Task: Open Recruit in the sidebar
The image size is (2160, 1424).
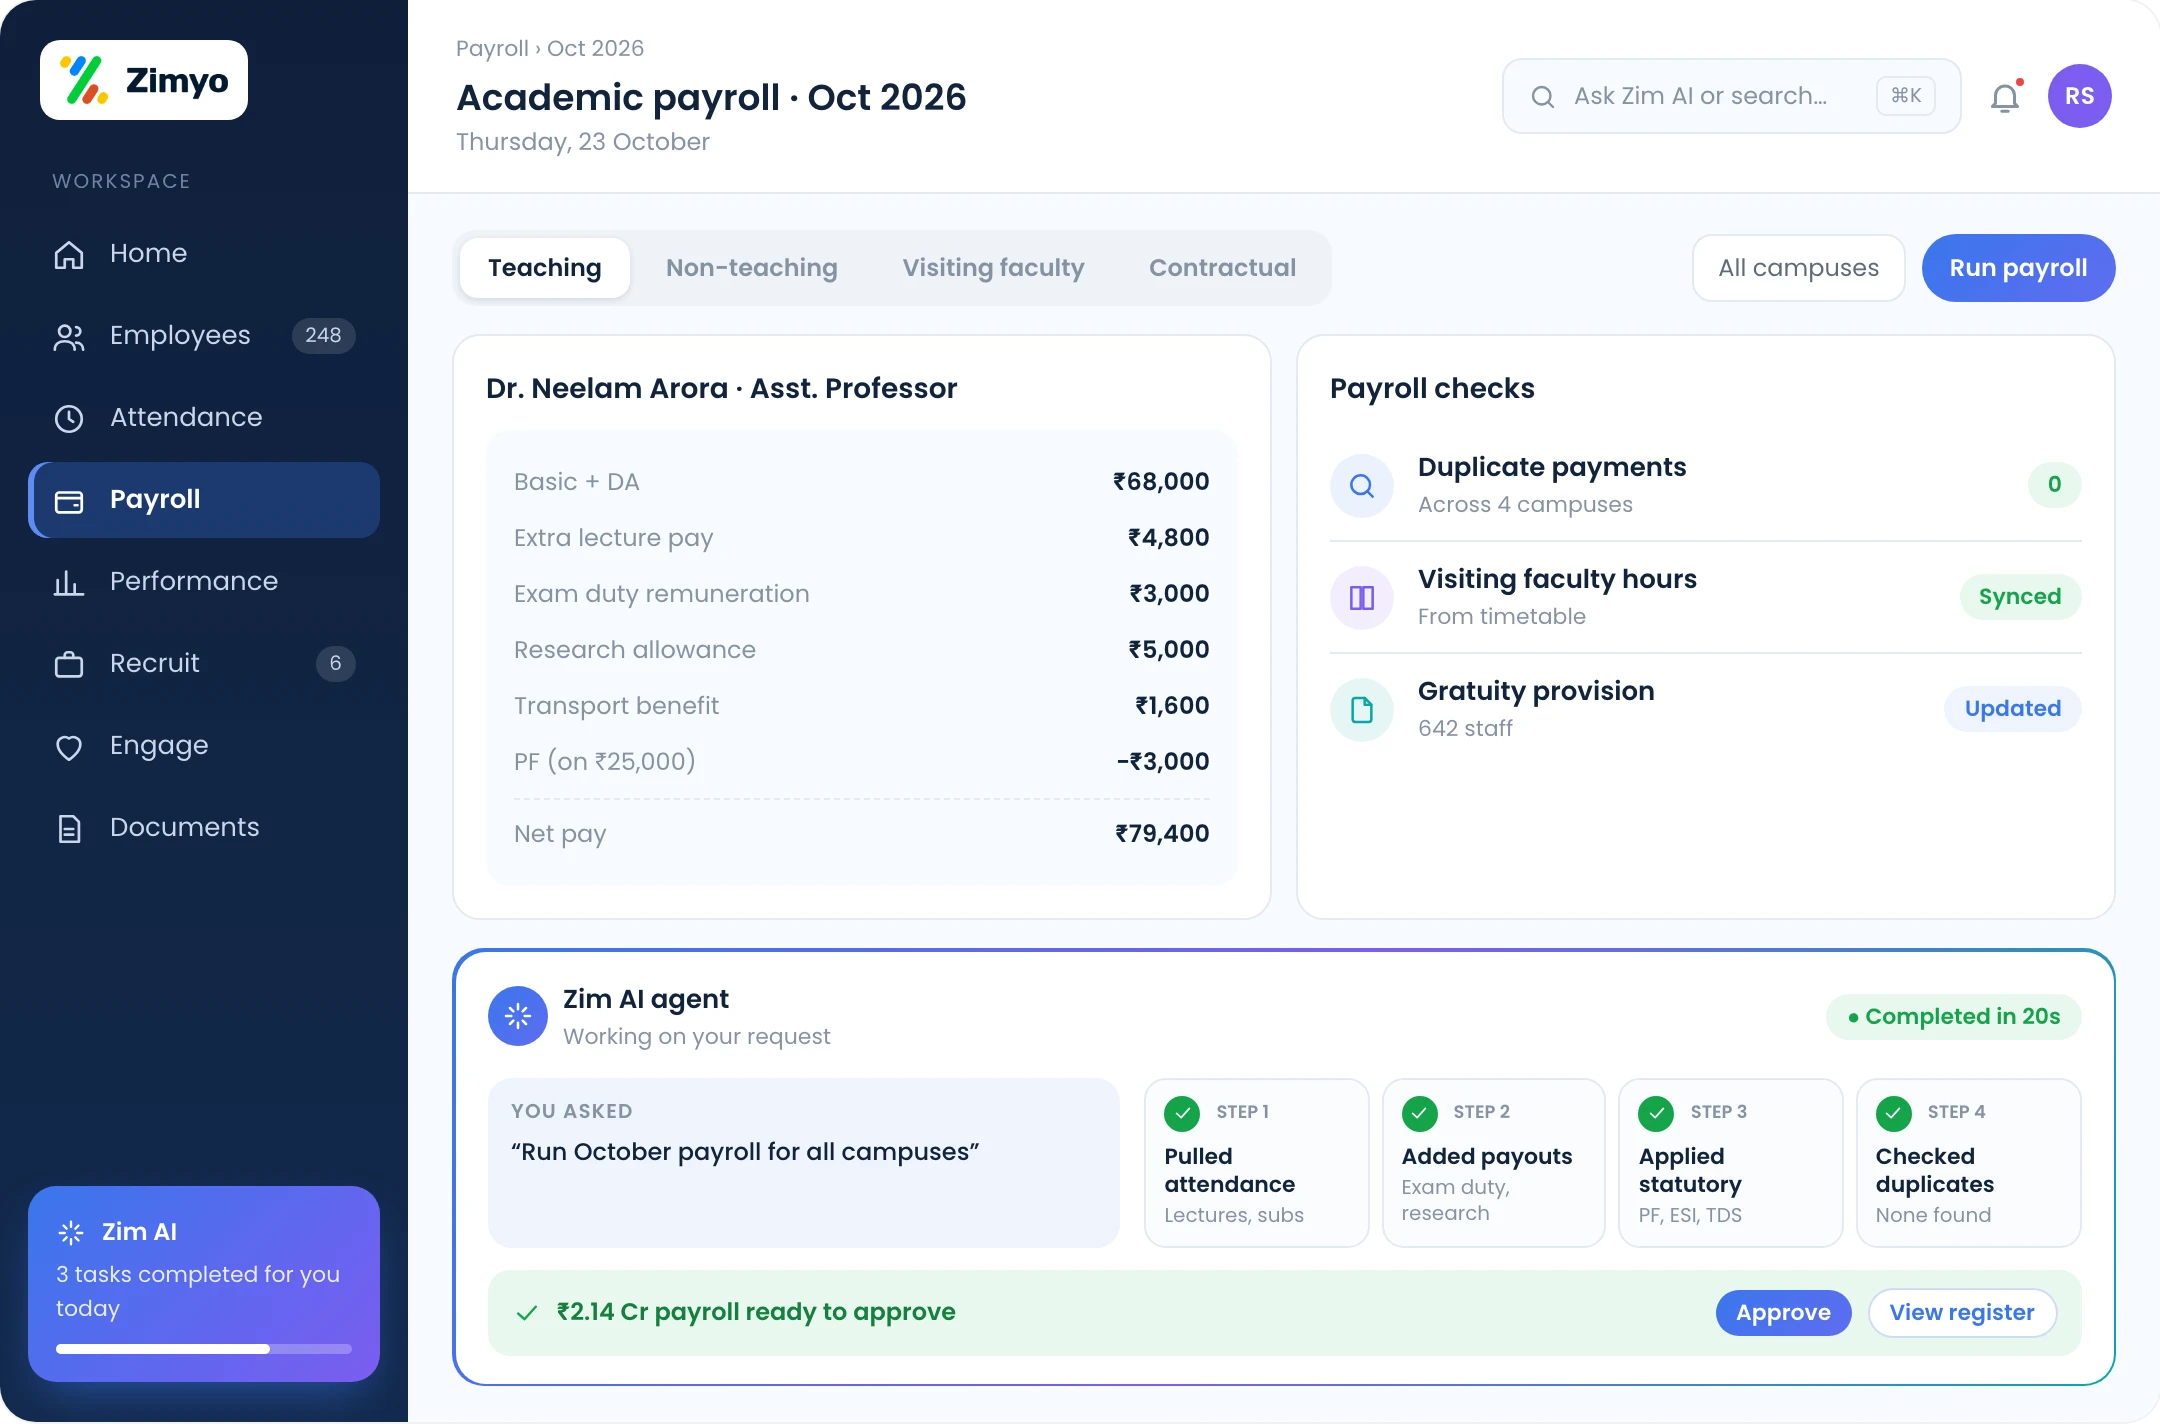Action: (x=204, y=663)
